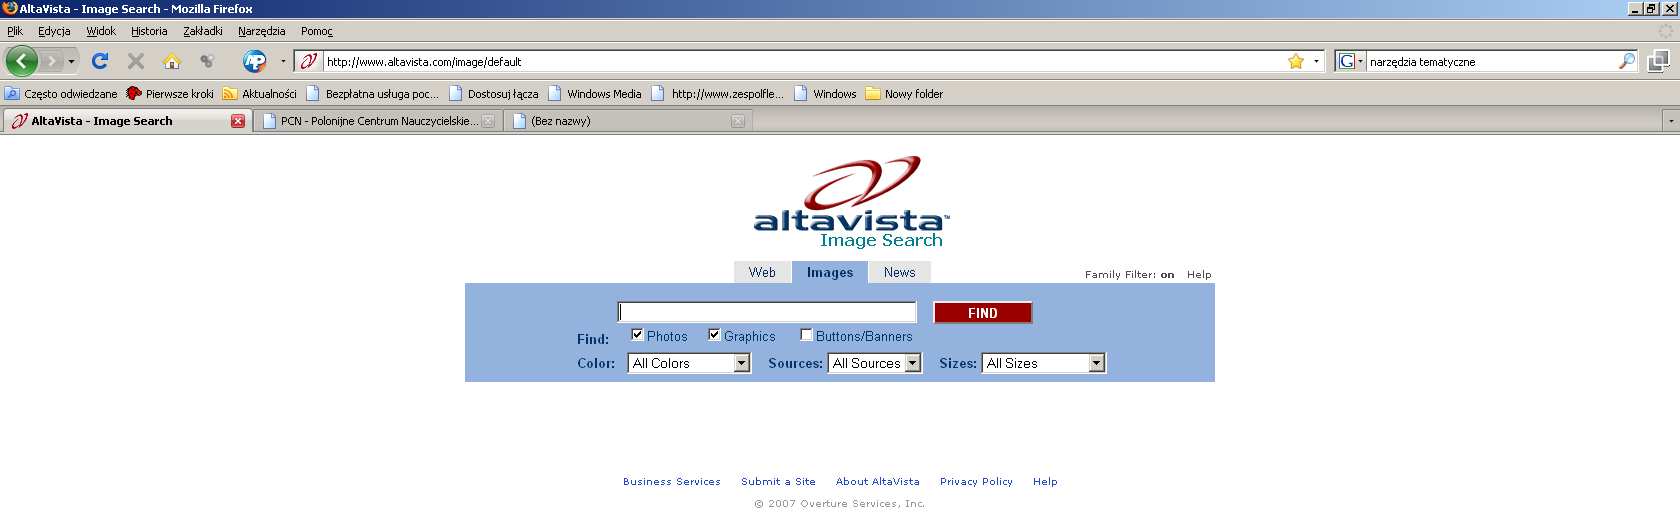Viewport: 1680px width, 525px height.
Task: Uncheck the Graphics checkbox
Action: (714, 335)
